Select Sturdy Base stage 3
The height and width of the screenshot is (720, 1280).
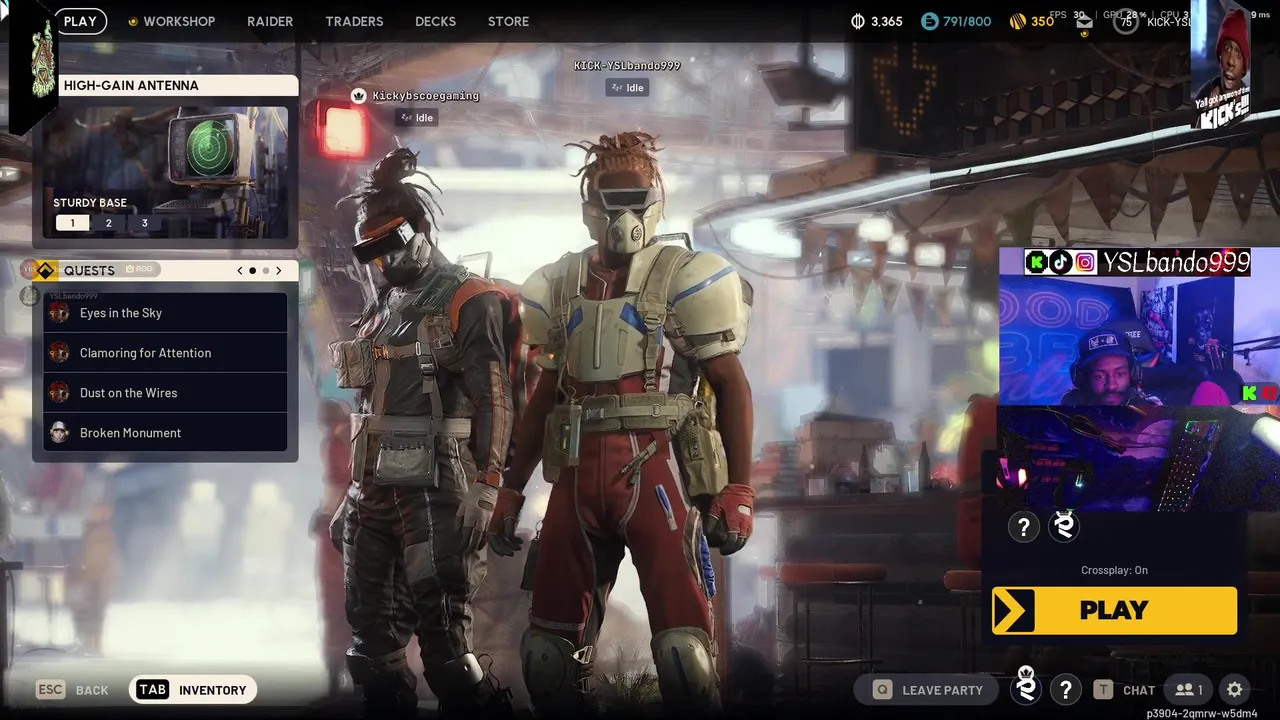pyautogui.click(x=144, y=223)
